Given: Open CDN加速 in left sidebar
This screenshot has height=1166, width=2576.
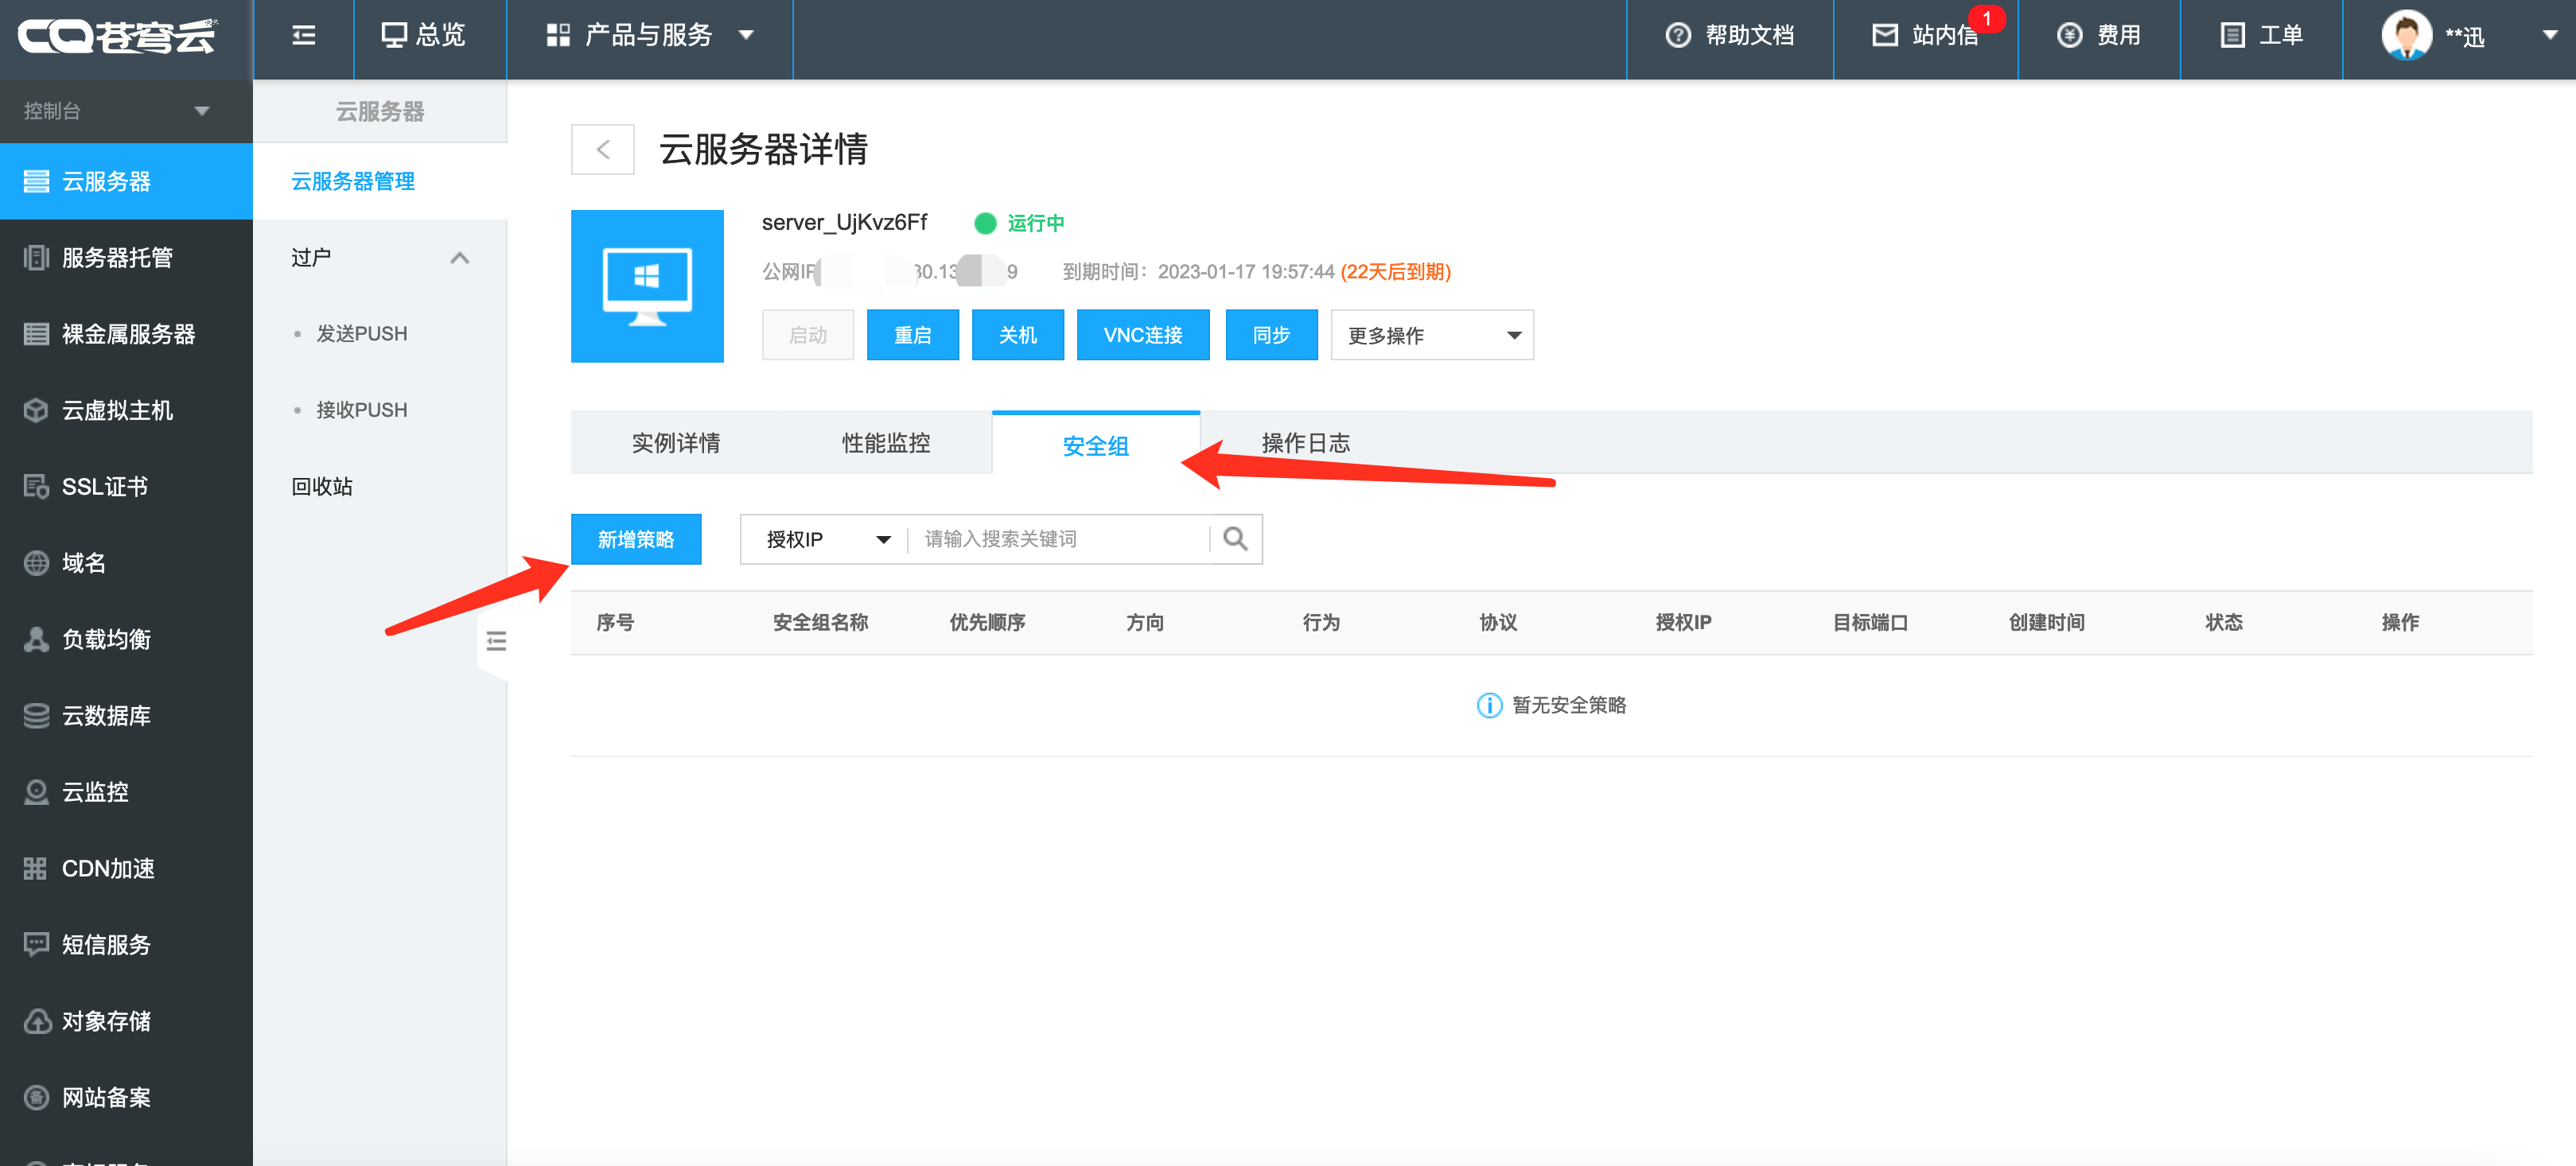Looking at the screenshot, I should [108, 868].
